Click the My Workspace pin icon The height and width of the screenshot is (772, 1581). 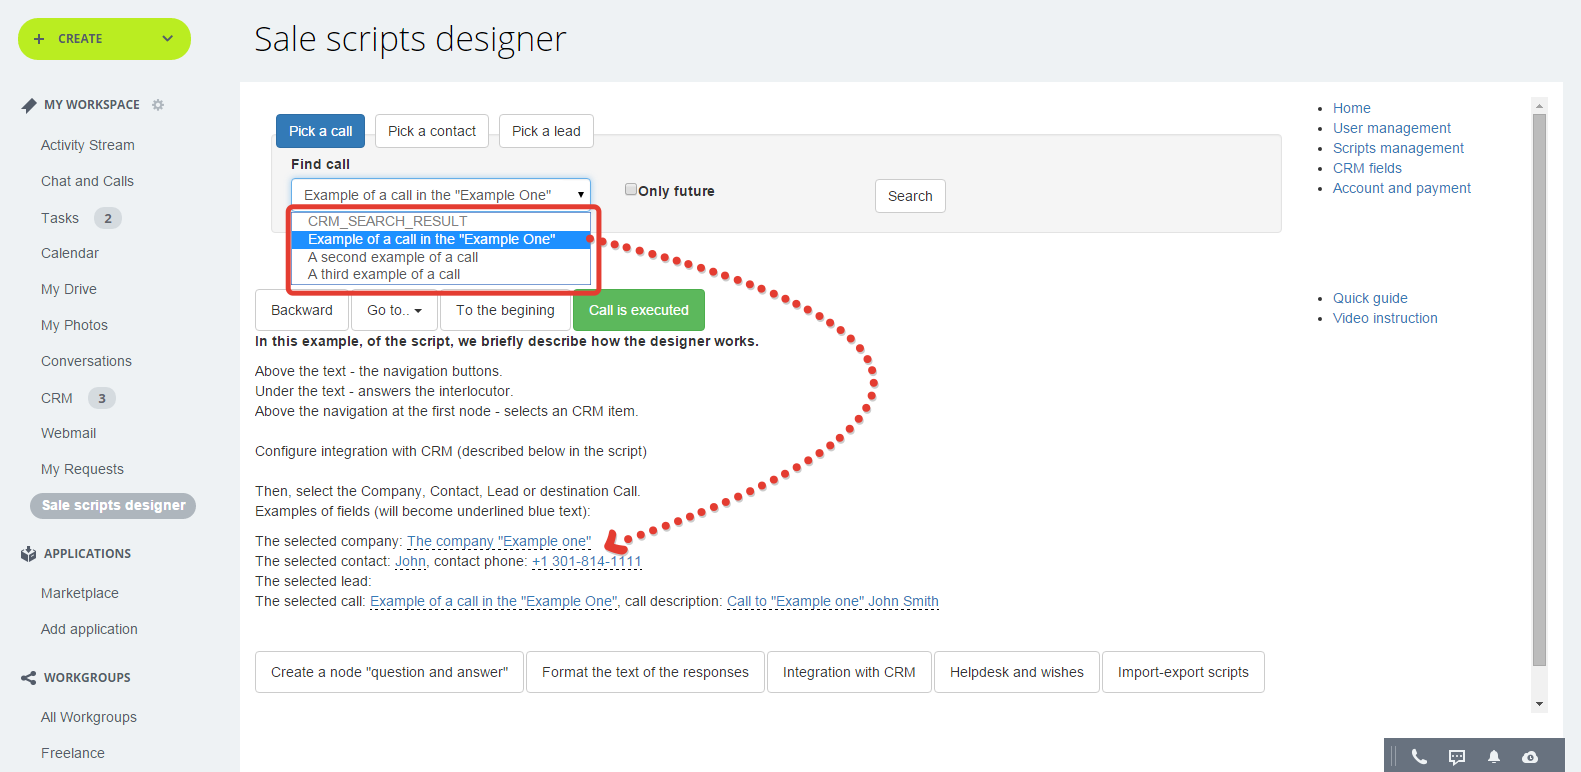pyautogui.click(x=28, y=105)
